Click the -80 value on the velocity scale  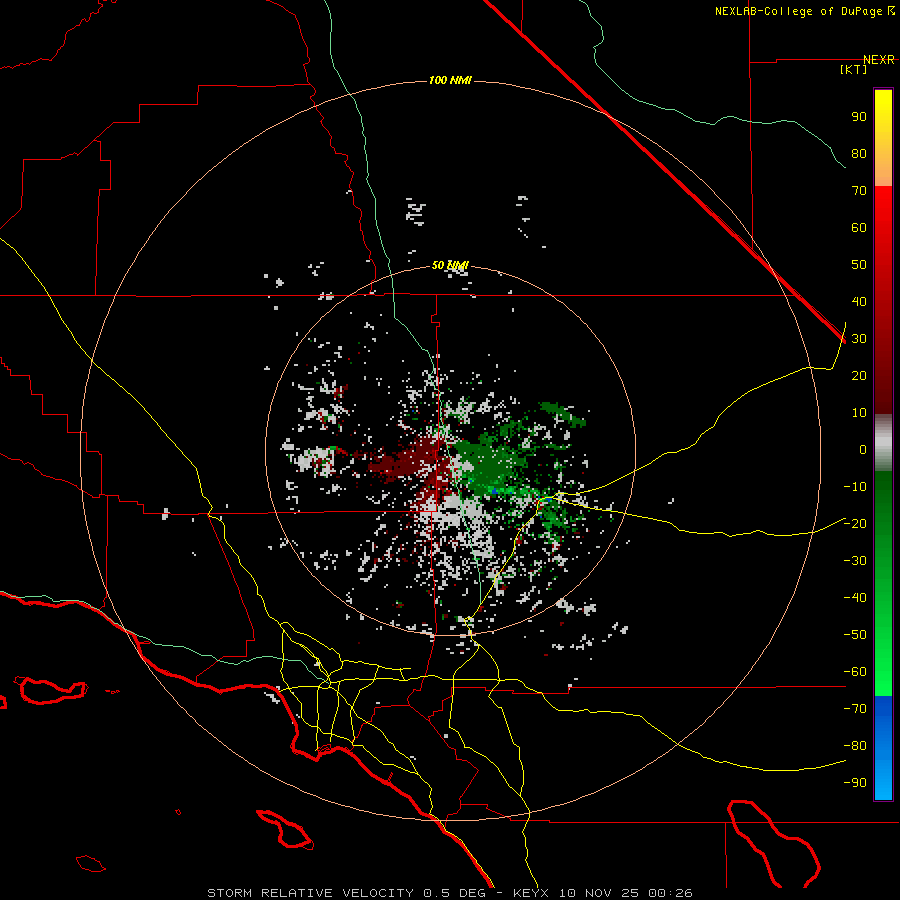click(855, 746)
